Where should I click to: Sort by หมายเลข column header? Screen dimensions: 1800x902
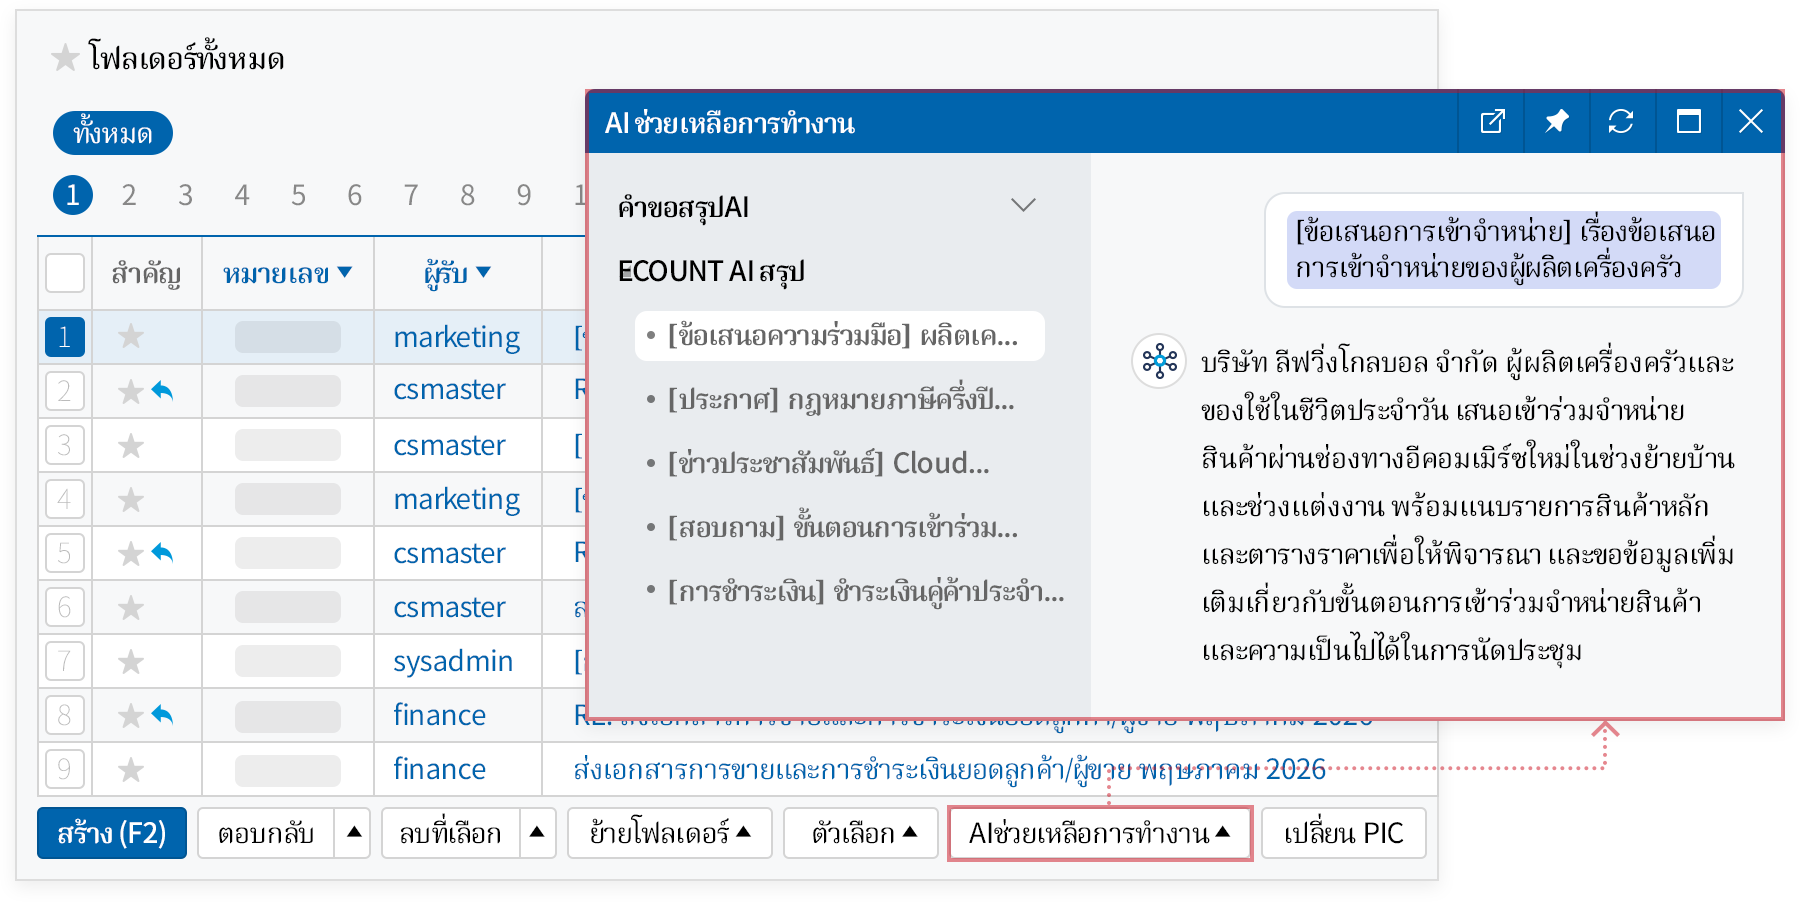287,273
